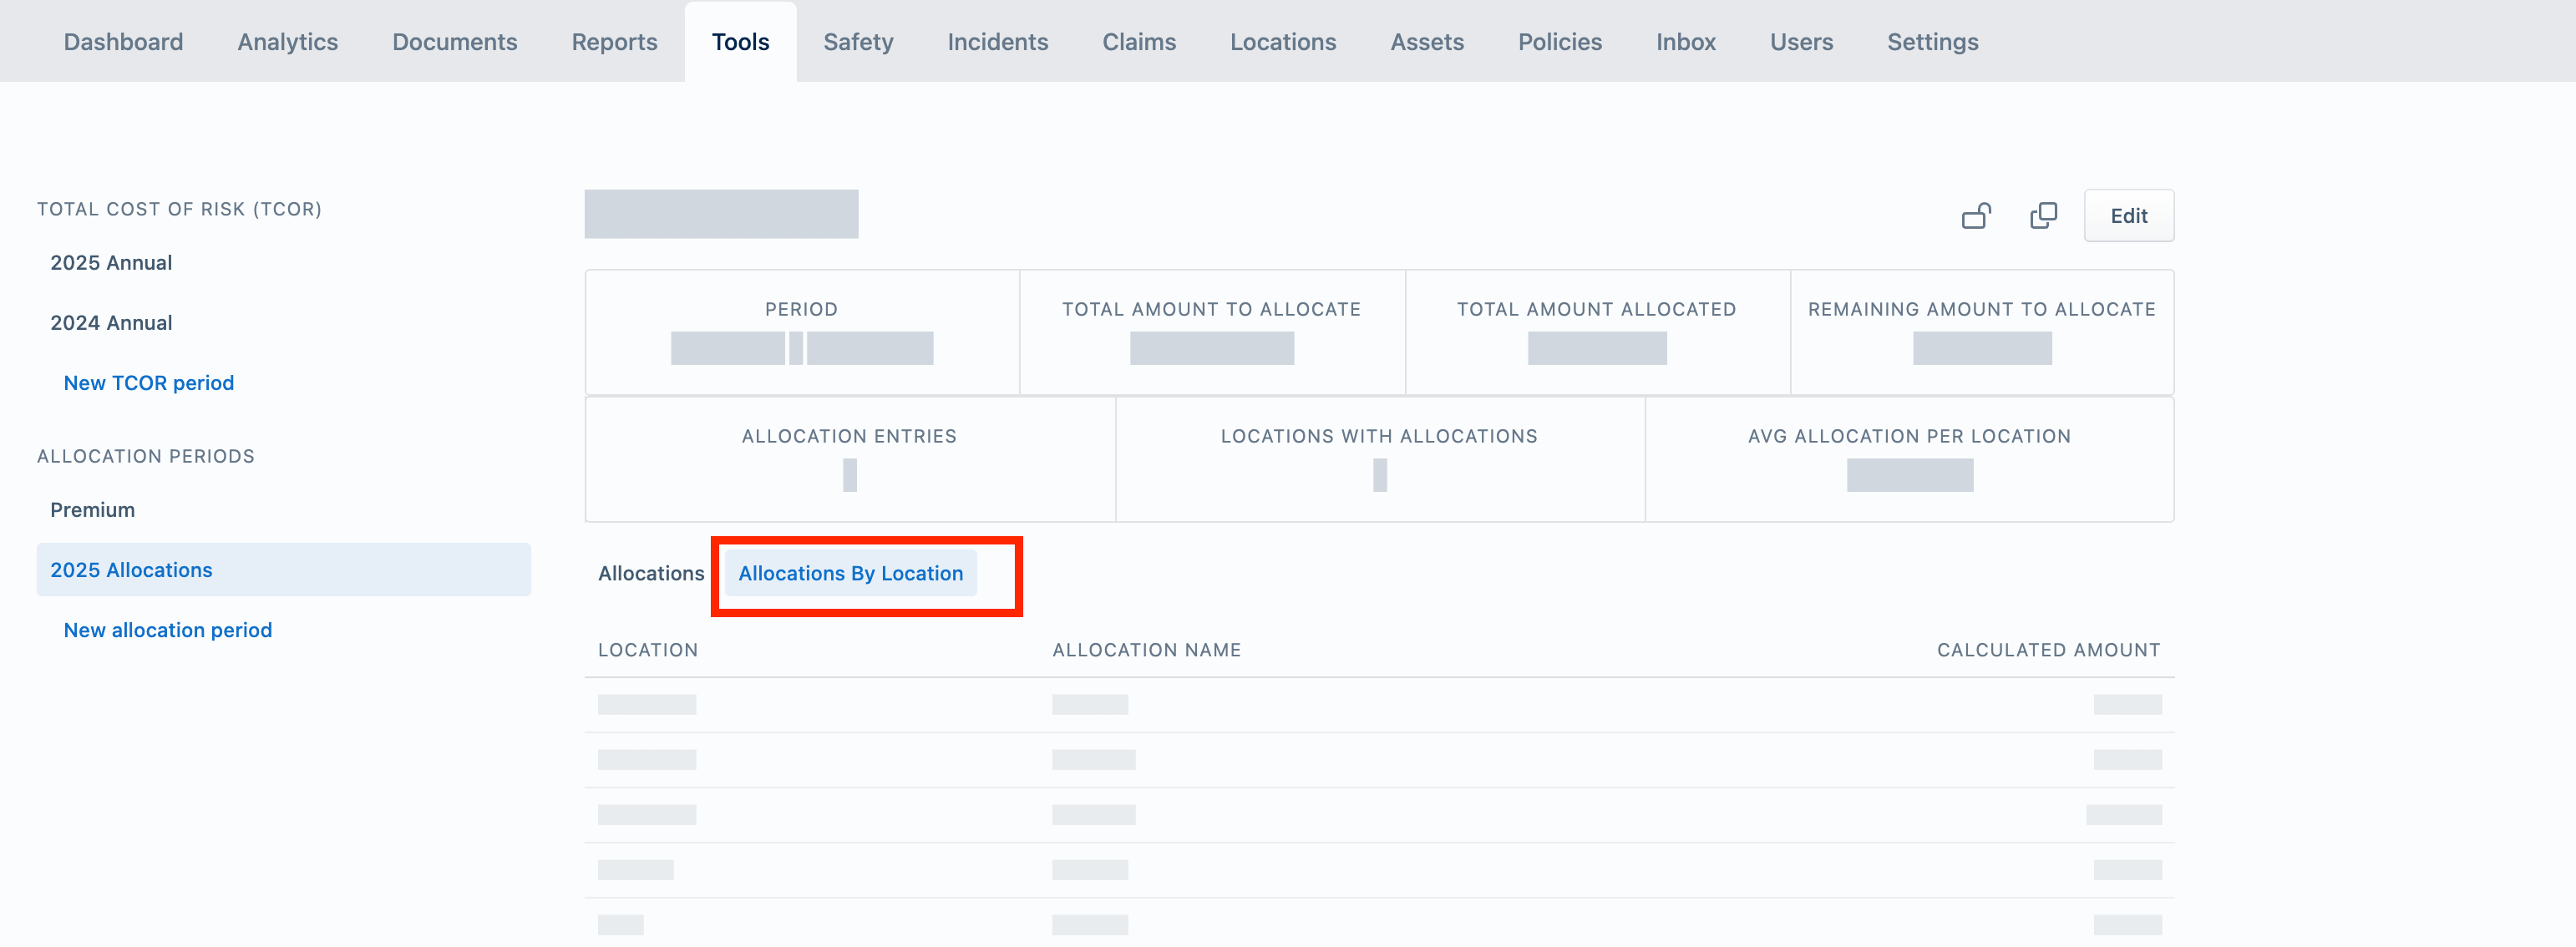2576x947 pixels.
Task: Click REMAINING AMOUNT TO ALLOCATE card
Action: (1982, 332)
